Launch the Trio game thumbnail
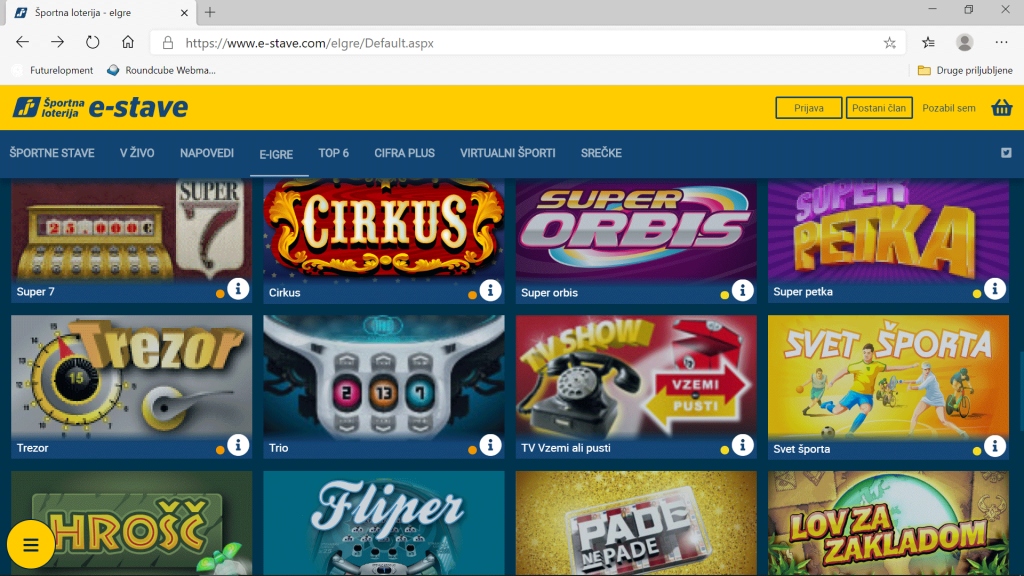1024x576 pixels. [x=384, y=376]
